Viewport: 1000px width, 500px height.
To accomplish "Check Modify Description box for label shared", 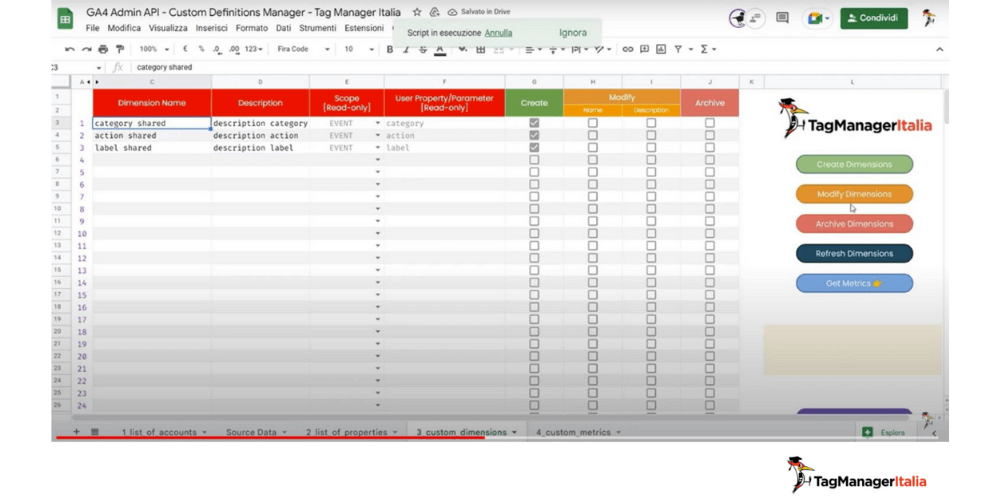I will pyautogui.click(x=651, y=147).
